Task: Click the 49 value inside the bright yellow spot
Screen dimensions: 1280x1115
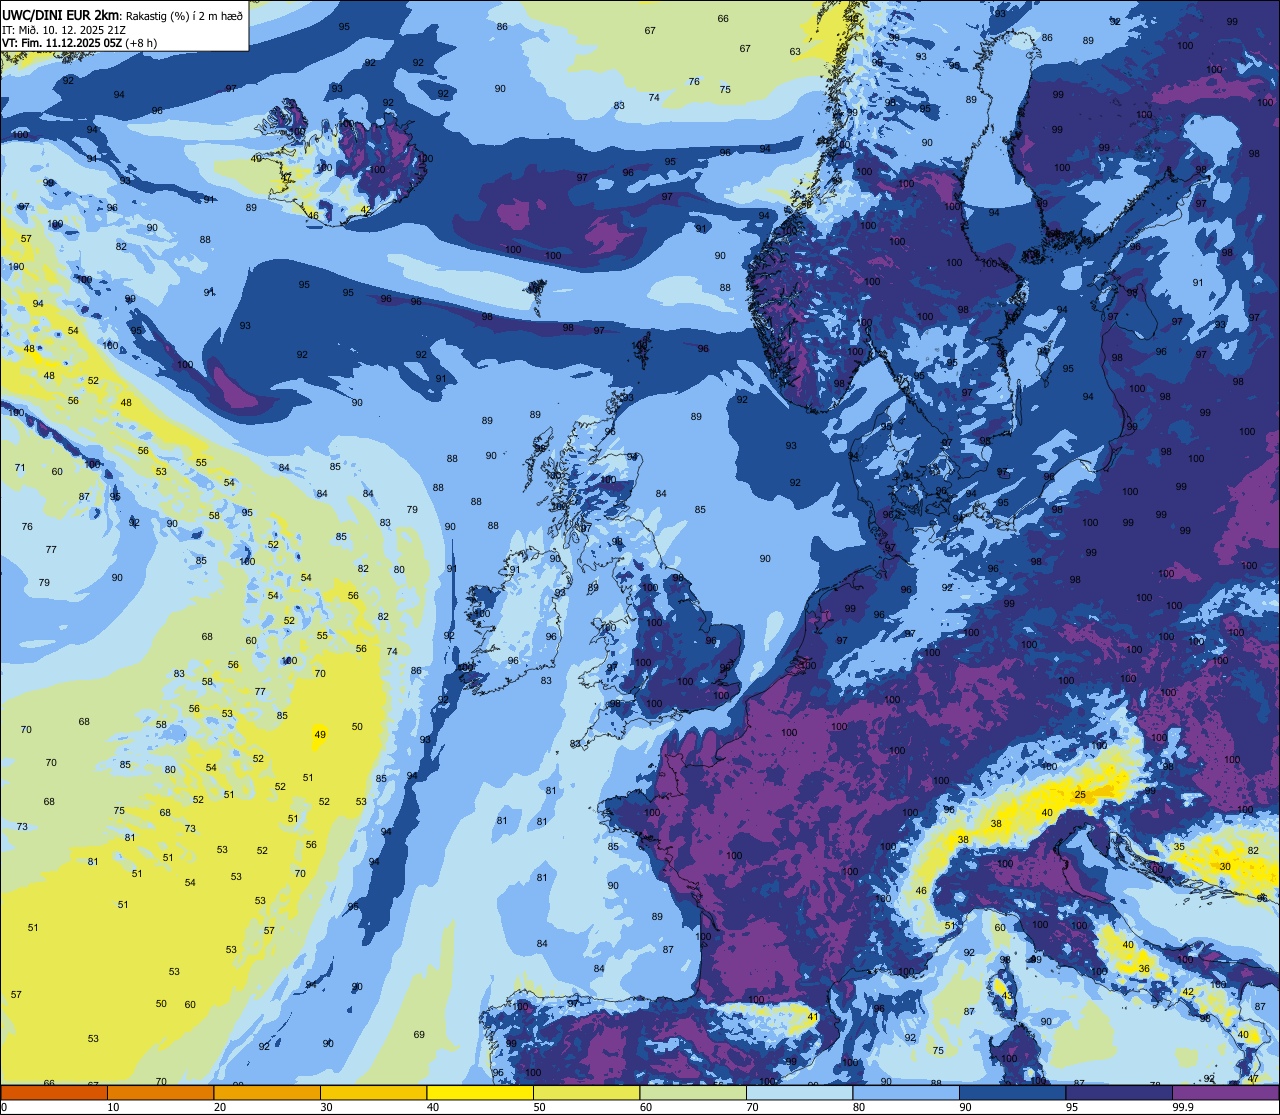Action: [x=320, y=735]
